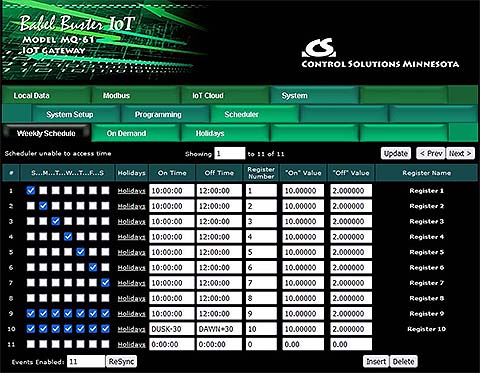Uncheck Saturday checkbox in row 7
480x373 pixels.
pyautogui.click(x=105, y=282)
